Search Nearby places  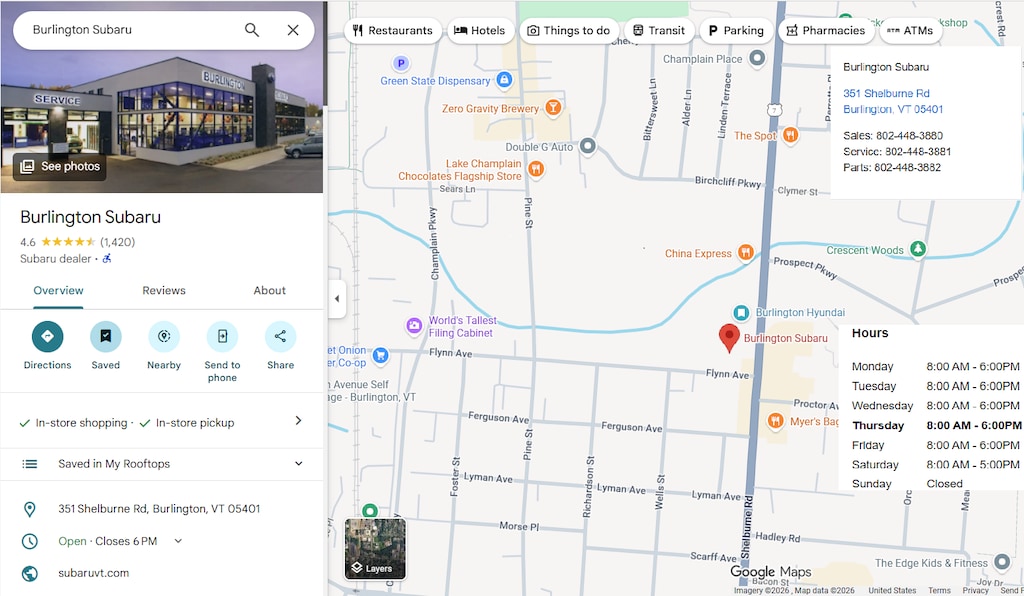(164, 337)
